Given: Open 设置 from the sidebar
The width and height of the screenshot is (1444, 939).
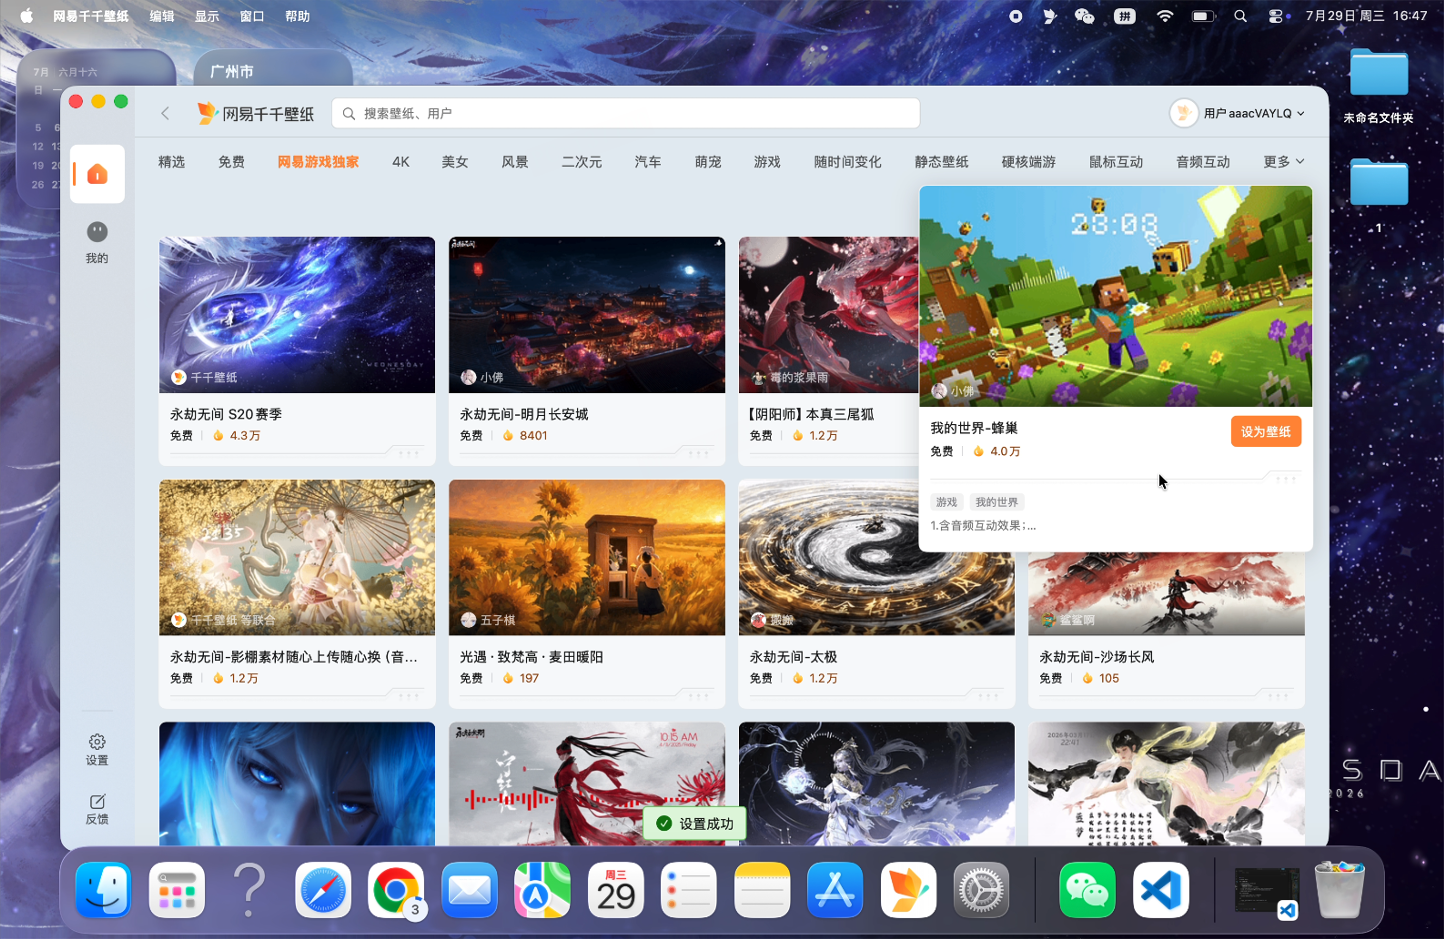Looking at the screenshot, I should pos(97,749).
